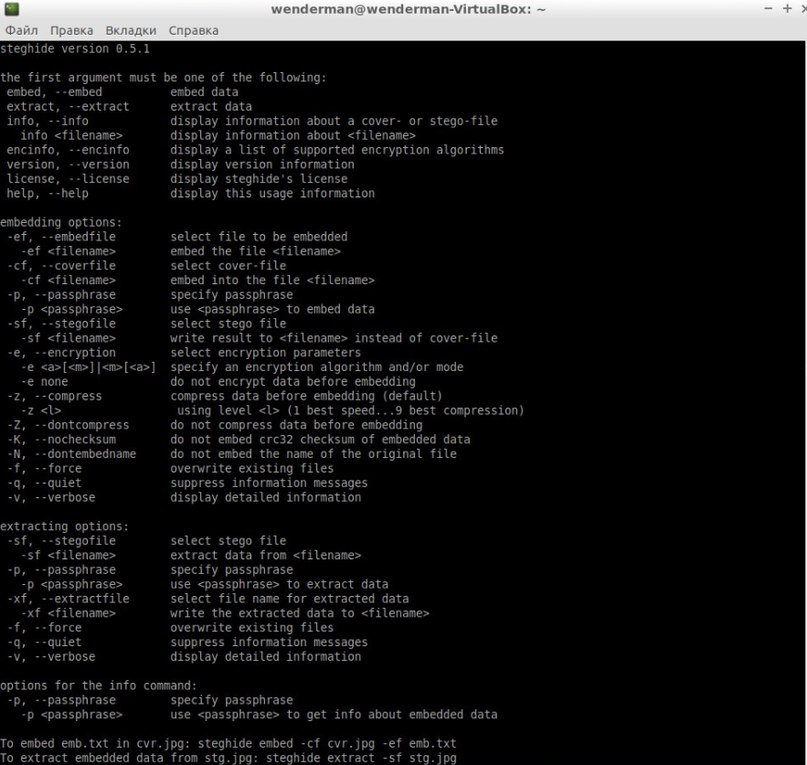Open the Вкладки menu

pos(130,31)
